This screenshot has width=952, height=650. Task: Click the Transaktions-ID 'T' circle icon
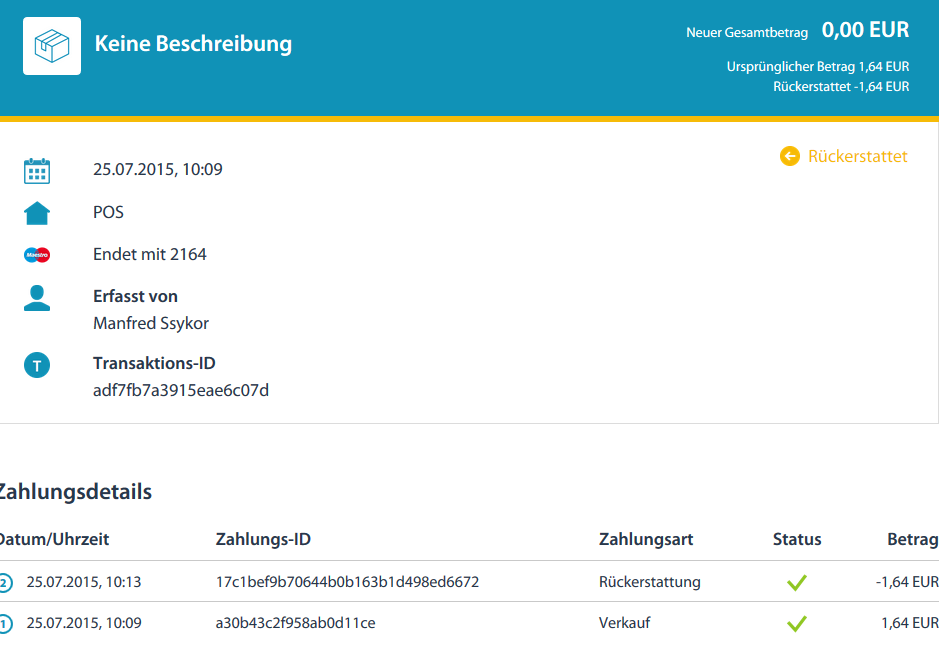[37, 366]
